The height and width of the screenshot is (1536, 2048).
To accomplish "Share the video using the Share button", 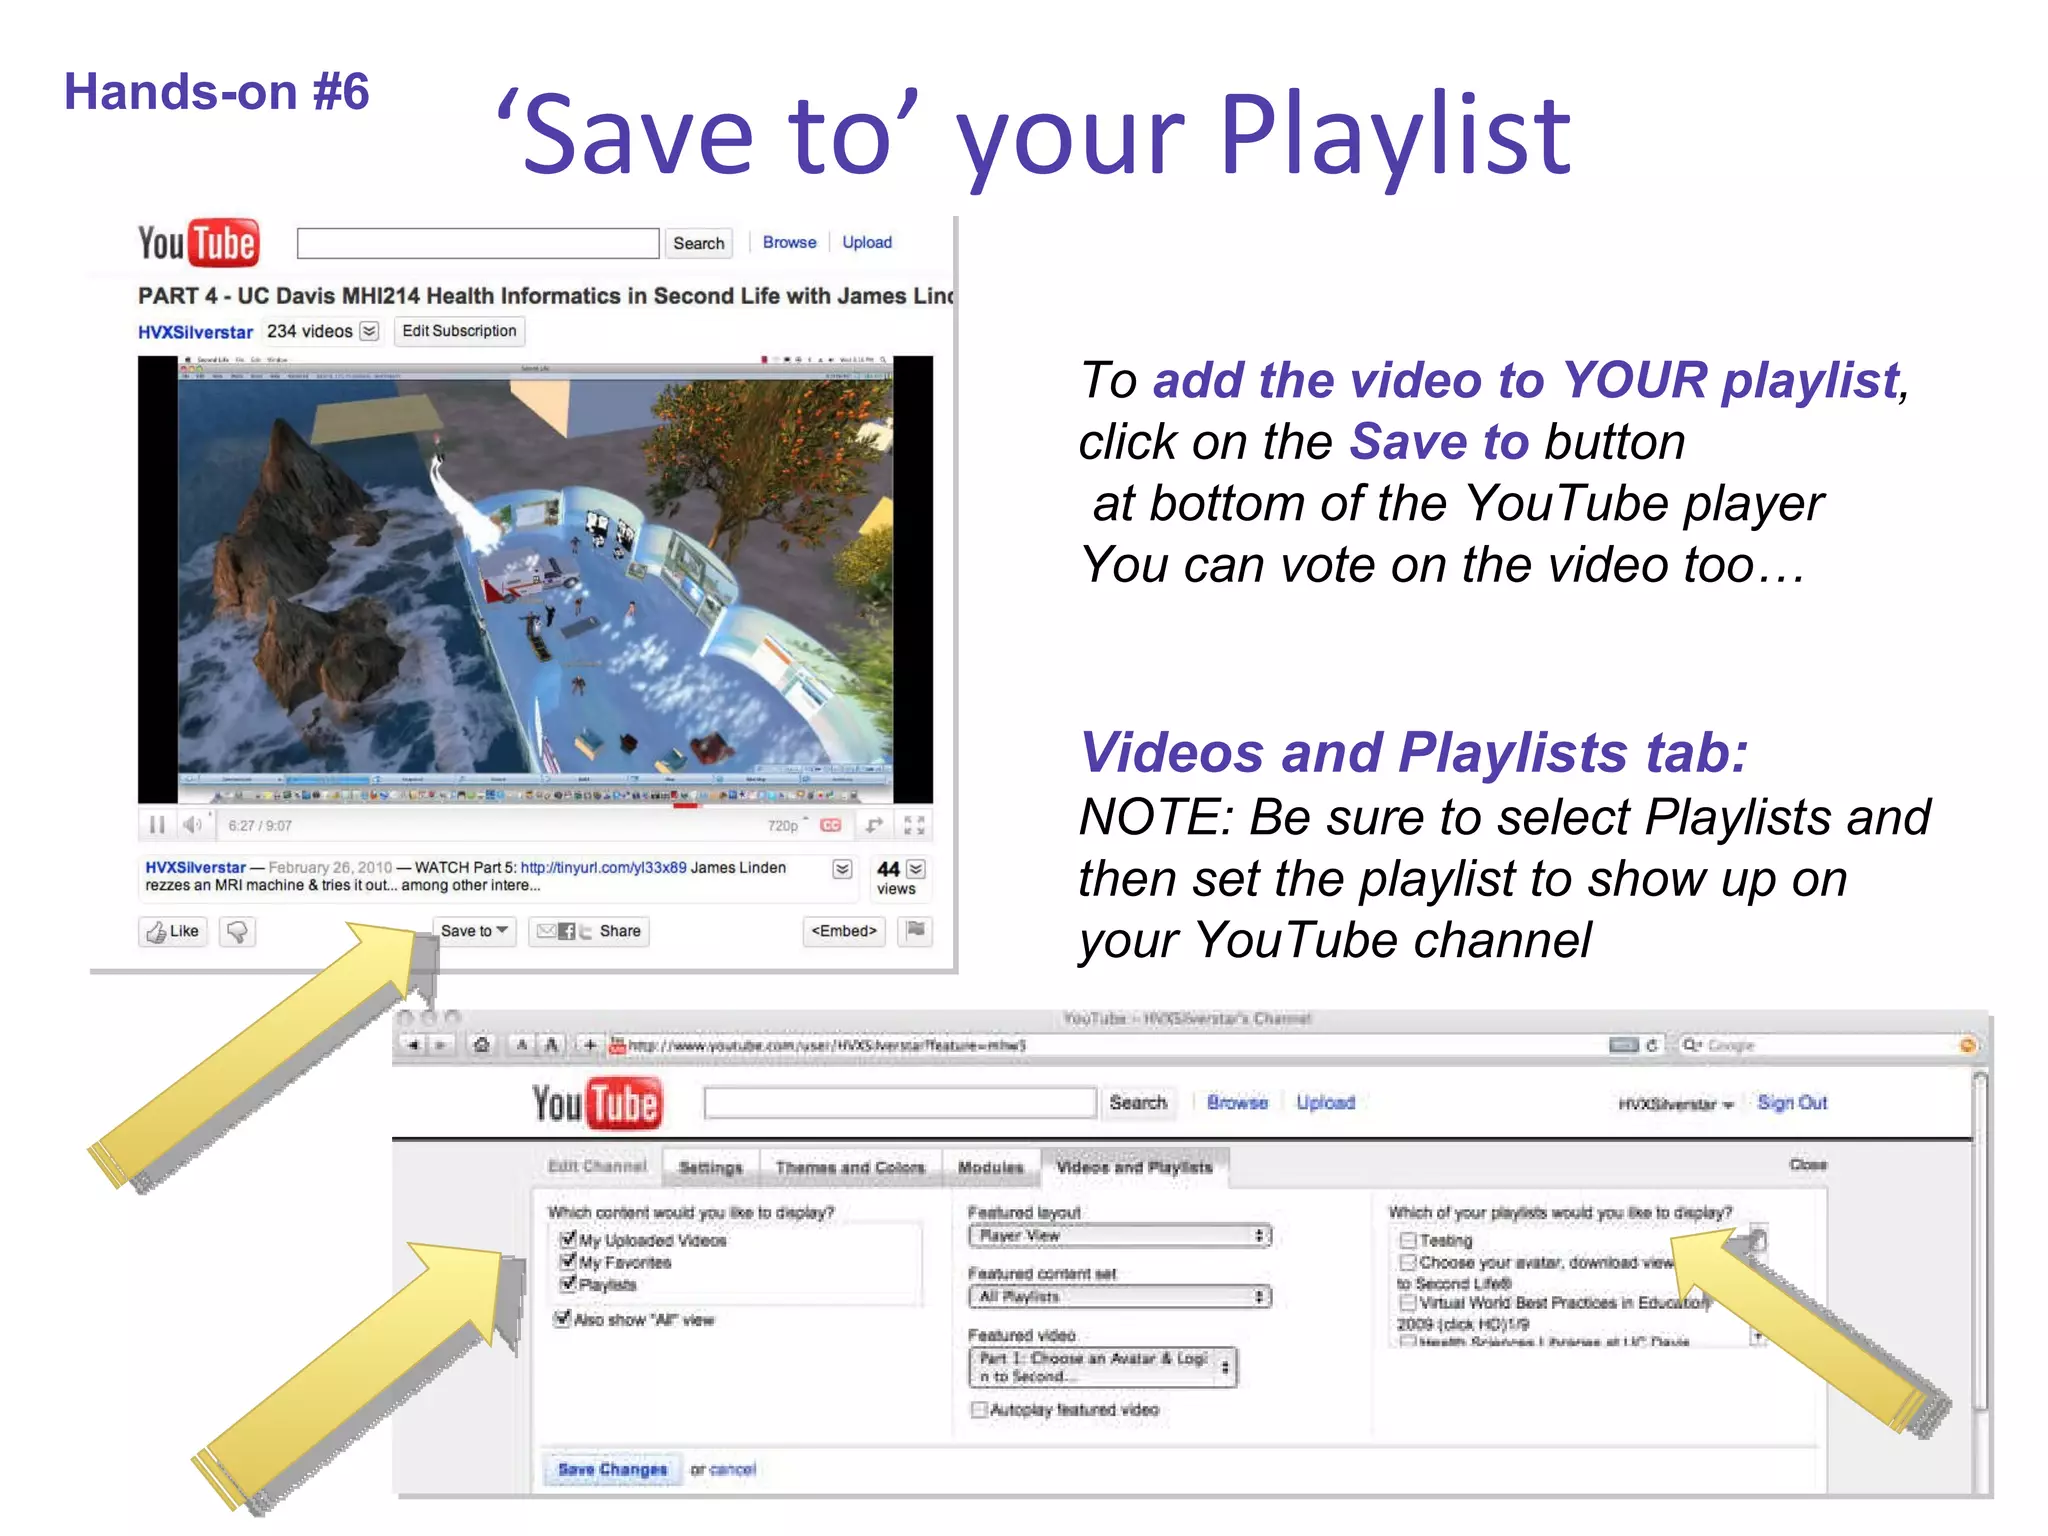I will tap(590, 931).
